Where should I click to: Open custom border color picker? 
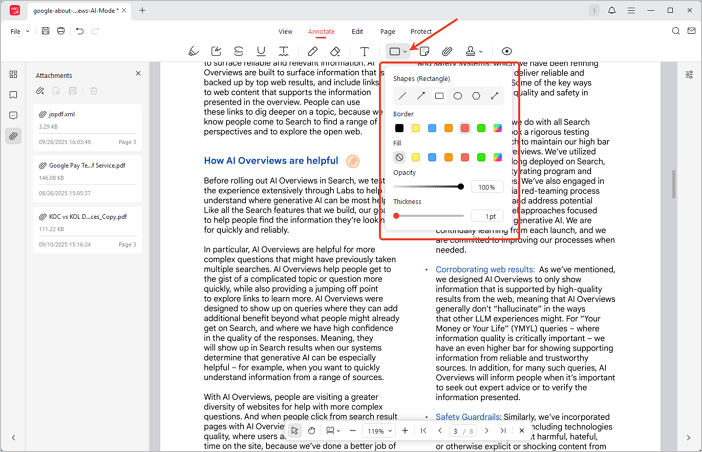tap(497, 128)
